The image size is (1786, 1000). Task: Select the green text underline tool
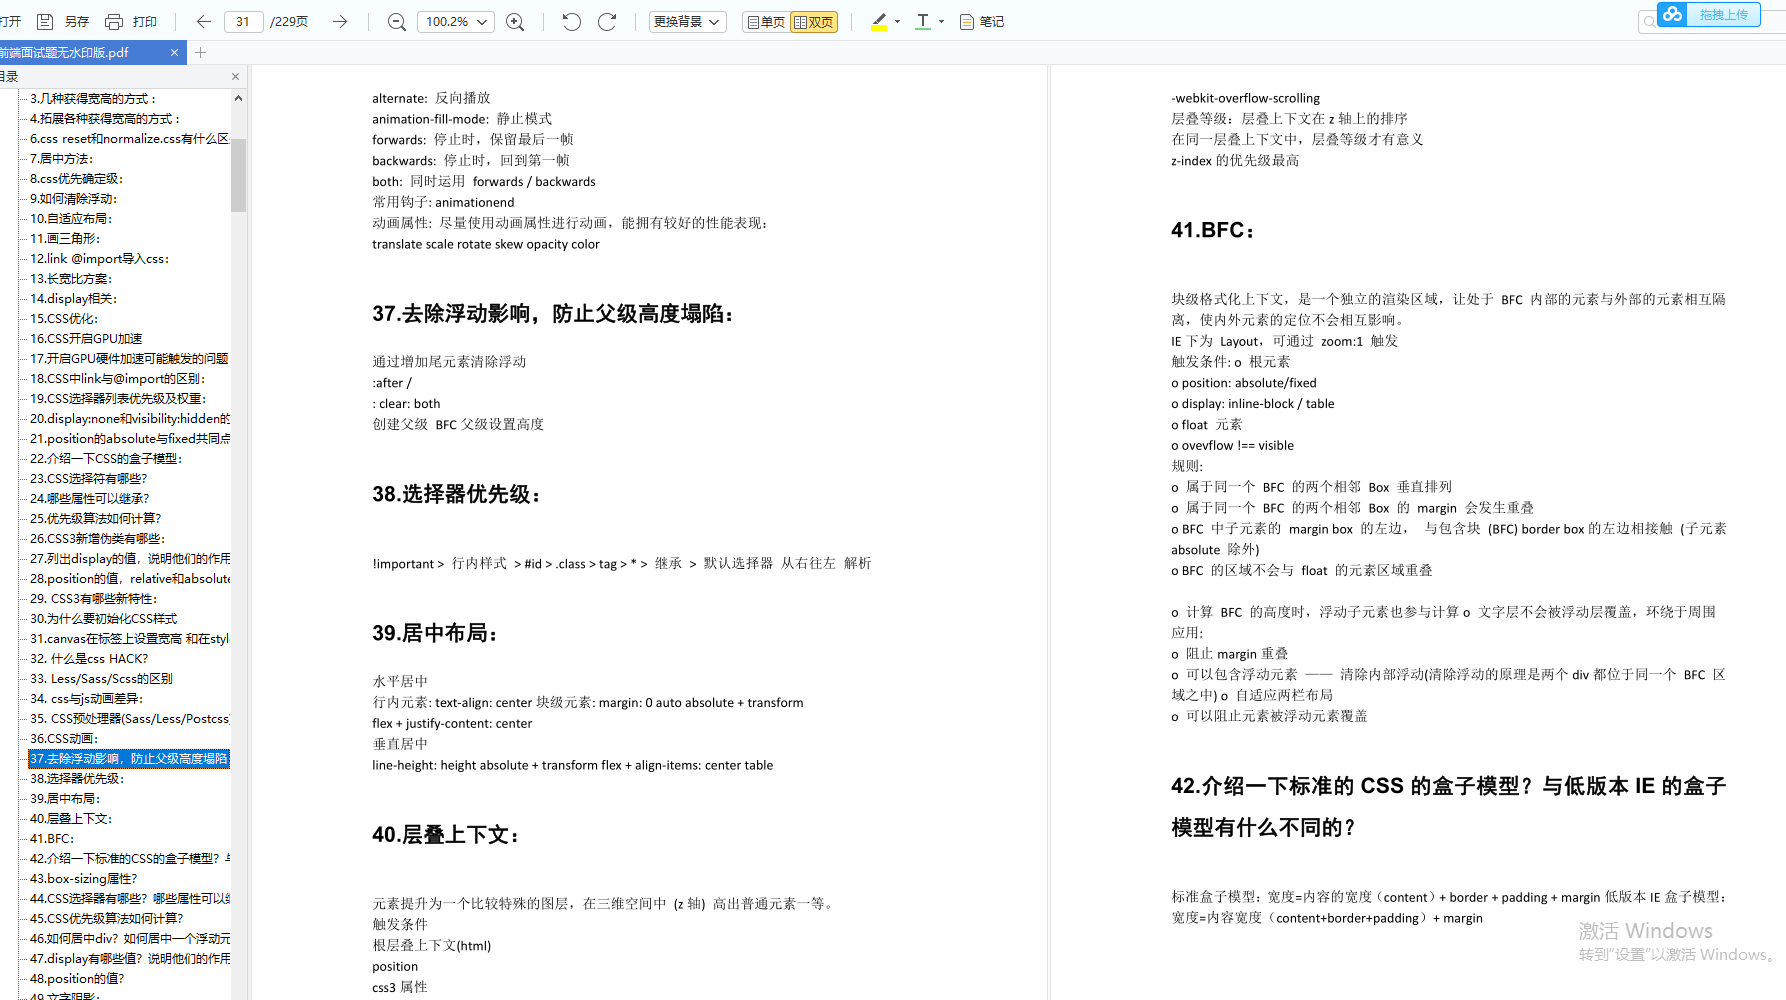[x=923, y=21]
